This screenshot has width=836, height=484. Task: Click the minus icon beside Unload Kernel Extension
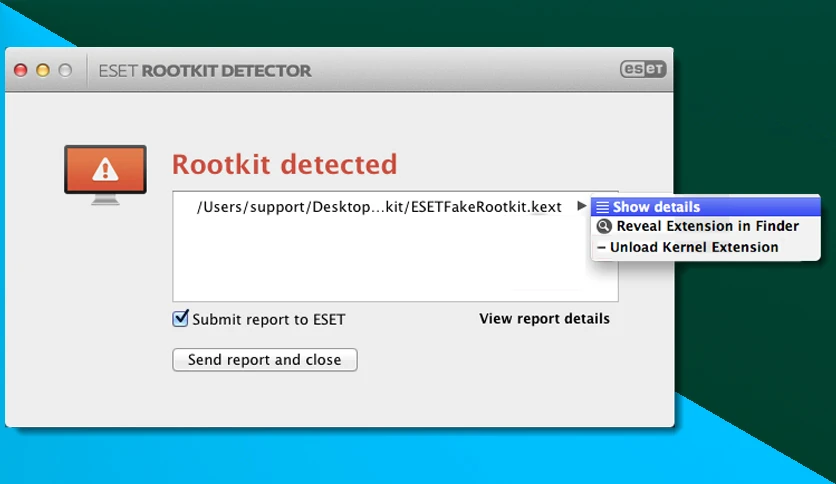[601, 247]
